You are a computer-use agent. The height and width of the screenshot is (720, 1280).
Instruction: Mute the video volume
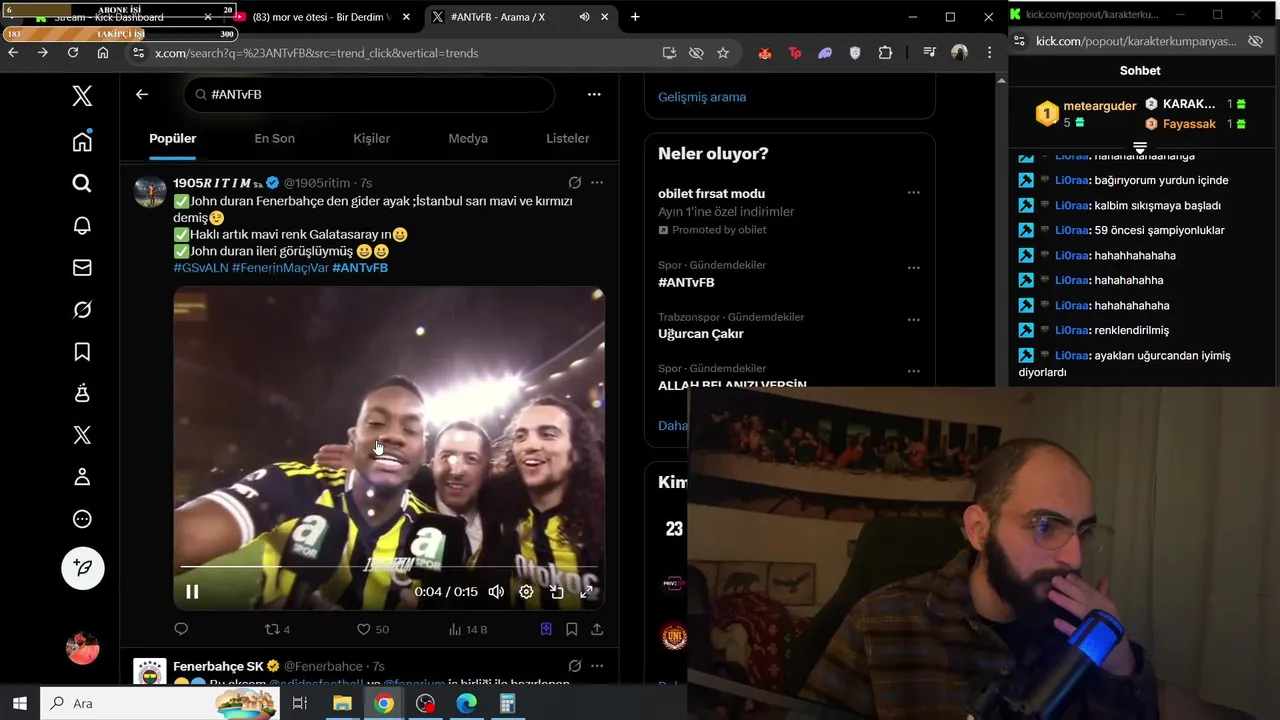[496, 591]
